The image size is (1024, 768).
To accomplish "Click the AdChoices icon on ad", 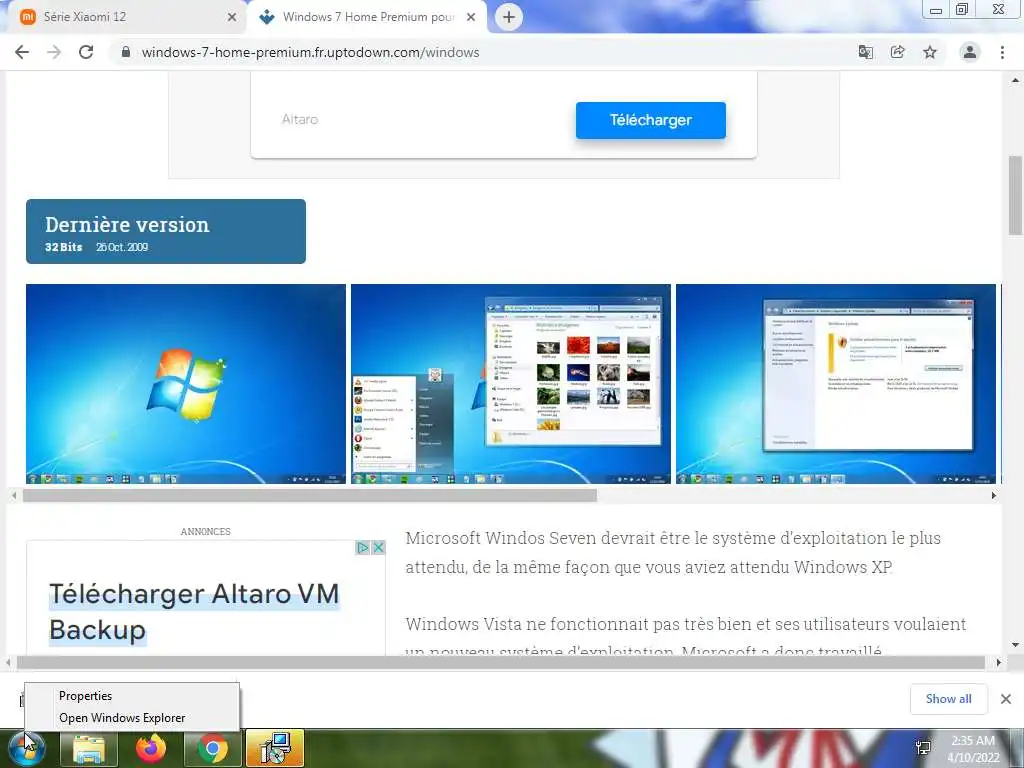I will (363, 547).
